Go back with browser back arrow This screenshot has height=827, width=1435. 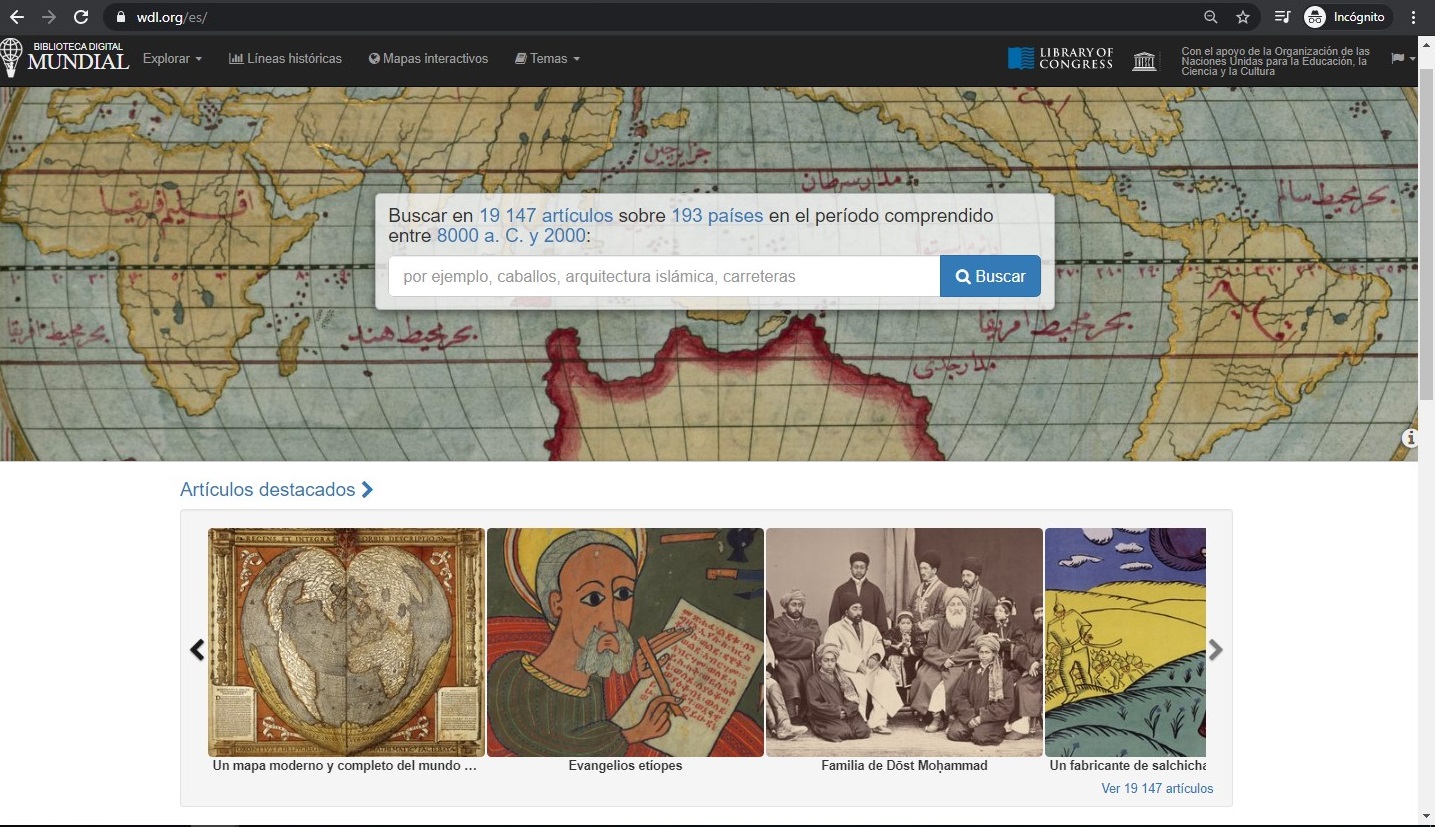17,17
